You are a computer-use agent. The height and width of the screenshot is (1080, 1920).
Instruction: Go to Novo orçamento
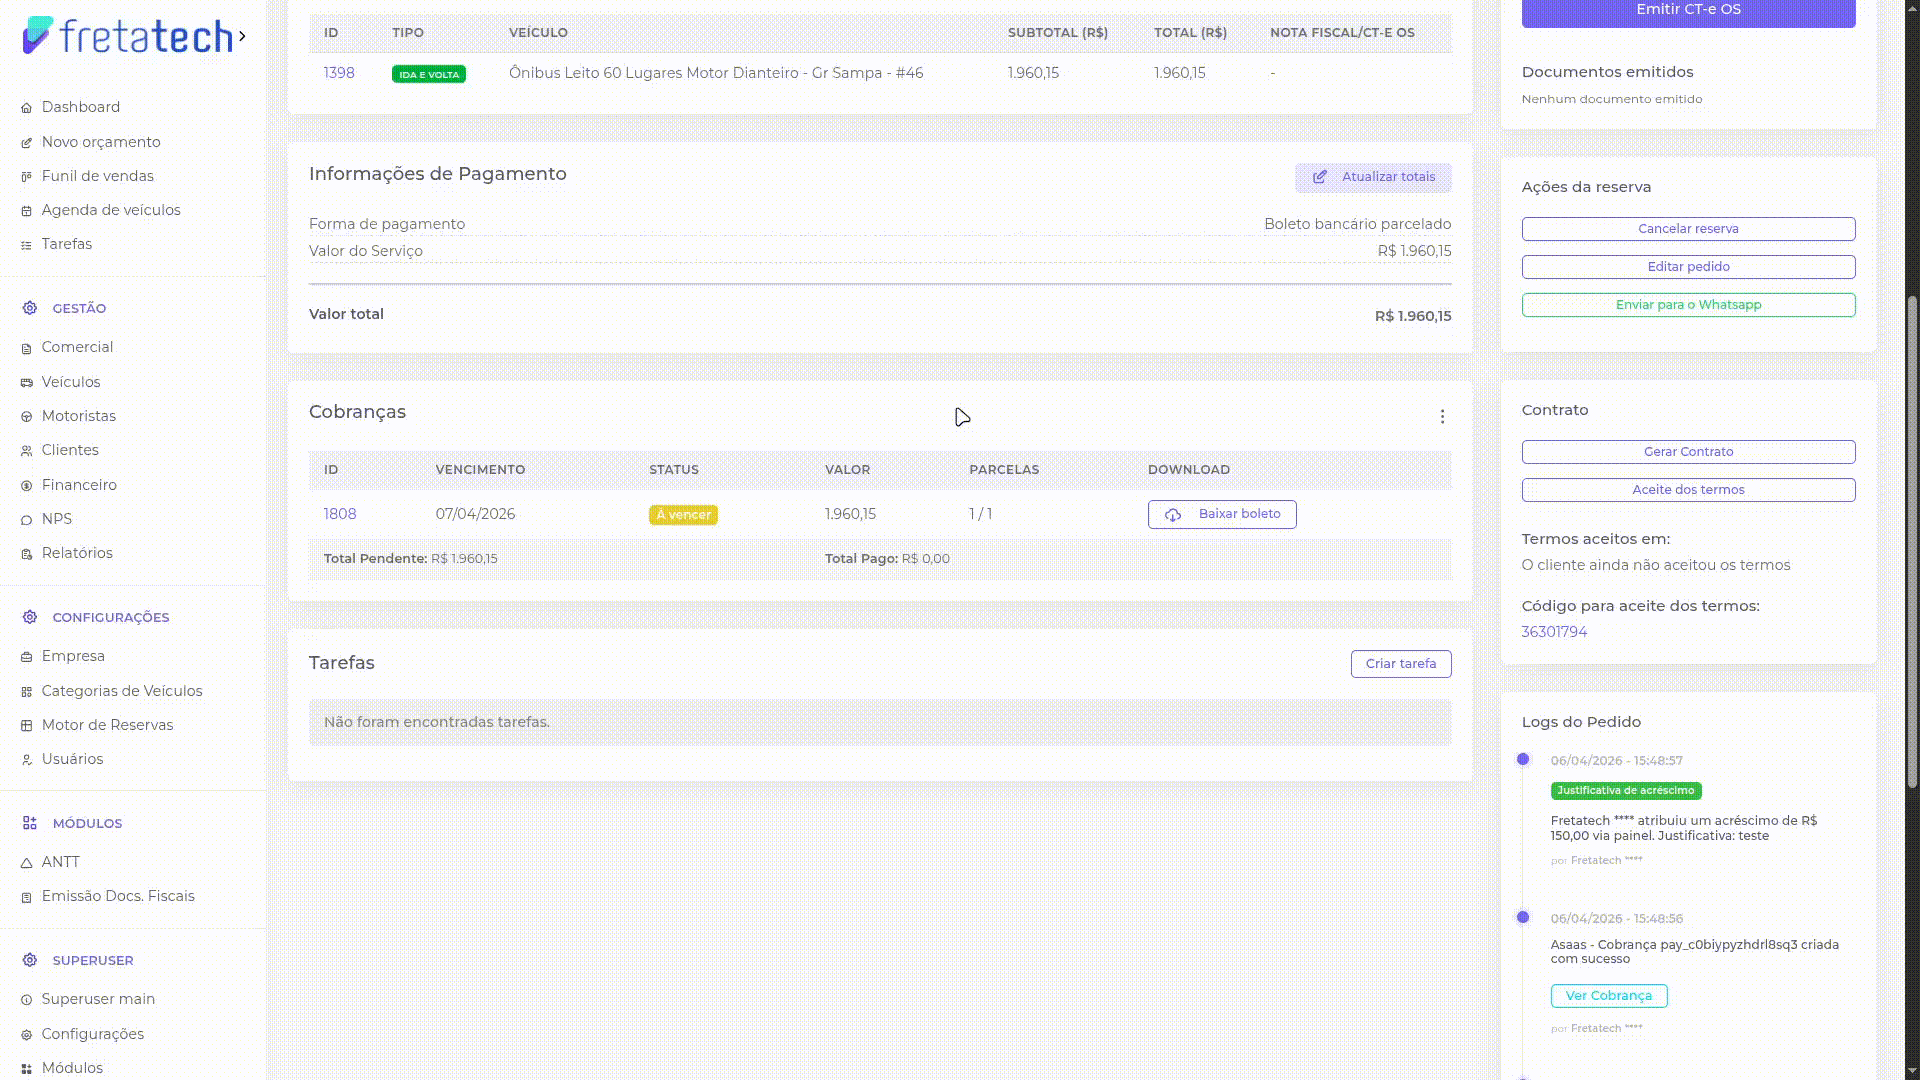point(101,142)
